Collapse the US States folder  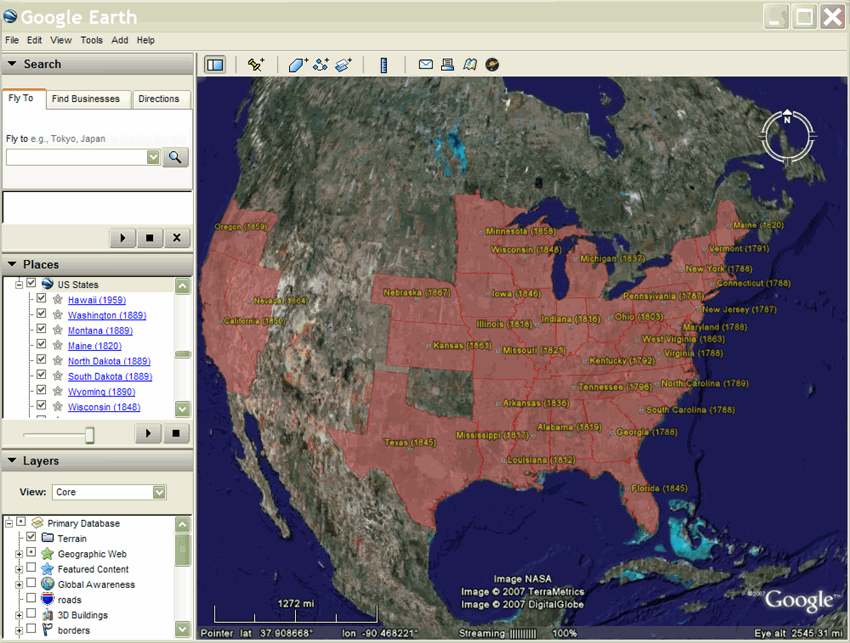[x=19, y=285]
